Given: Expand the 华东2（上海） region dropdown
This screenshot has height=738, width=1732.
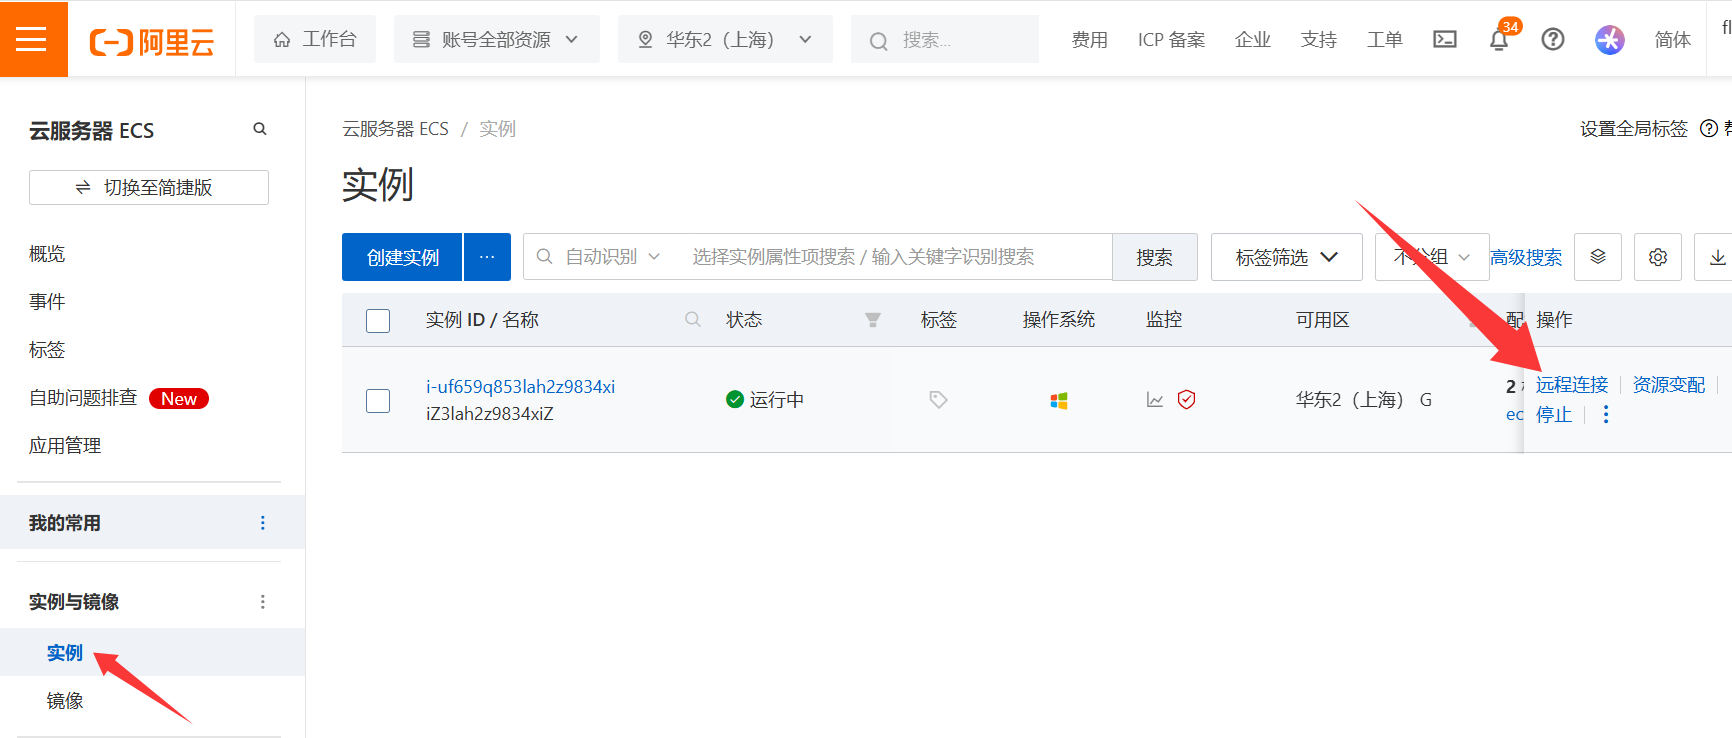Looking at the screenshot, I should (x=725, y=40).
